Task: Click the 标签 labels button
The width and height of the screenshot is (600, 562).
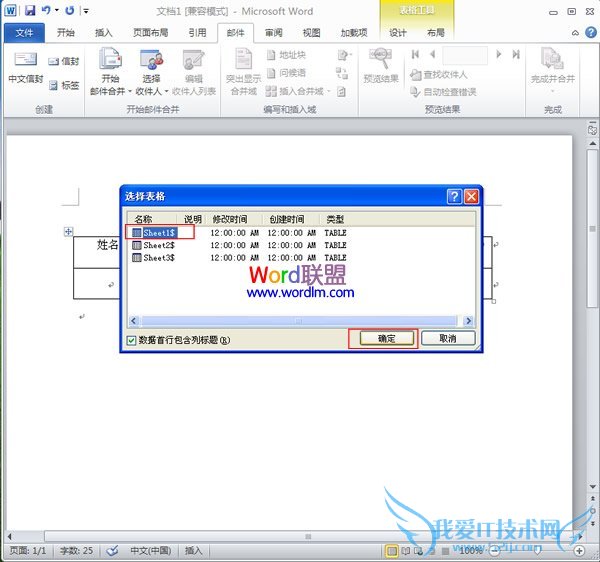Action: [64, 85]
